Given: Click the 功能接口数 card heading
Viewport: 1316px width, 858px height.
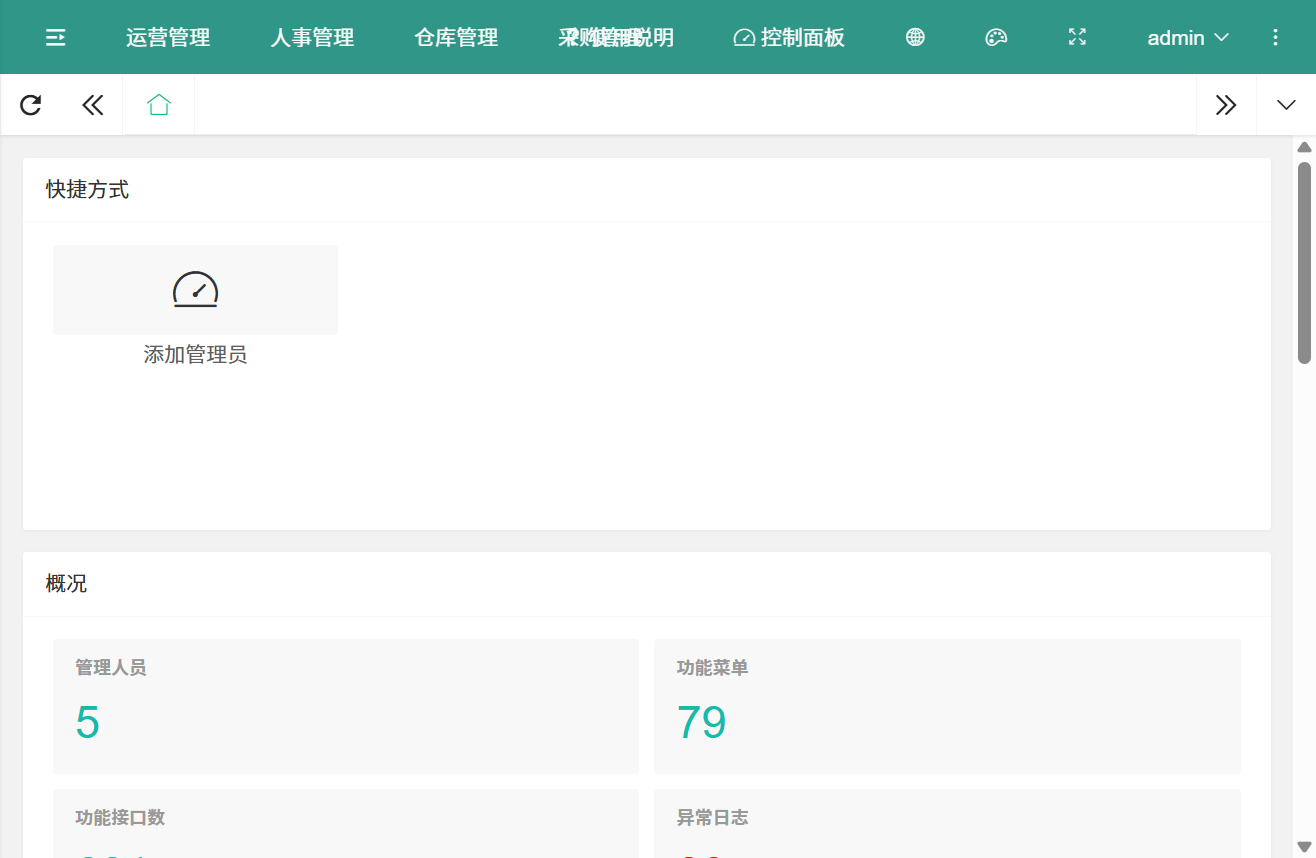Looking at the screenshot, I should tap(120, 818).
